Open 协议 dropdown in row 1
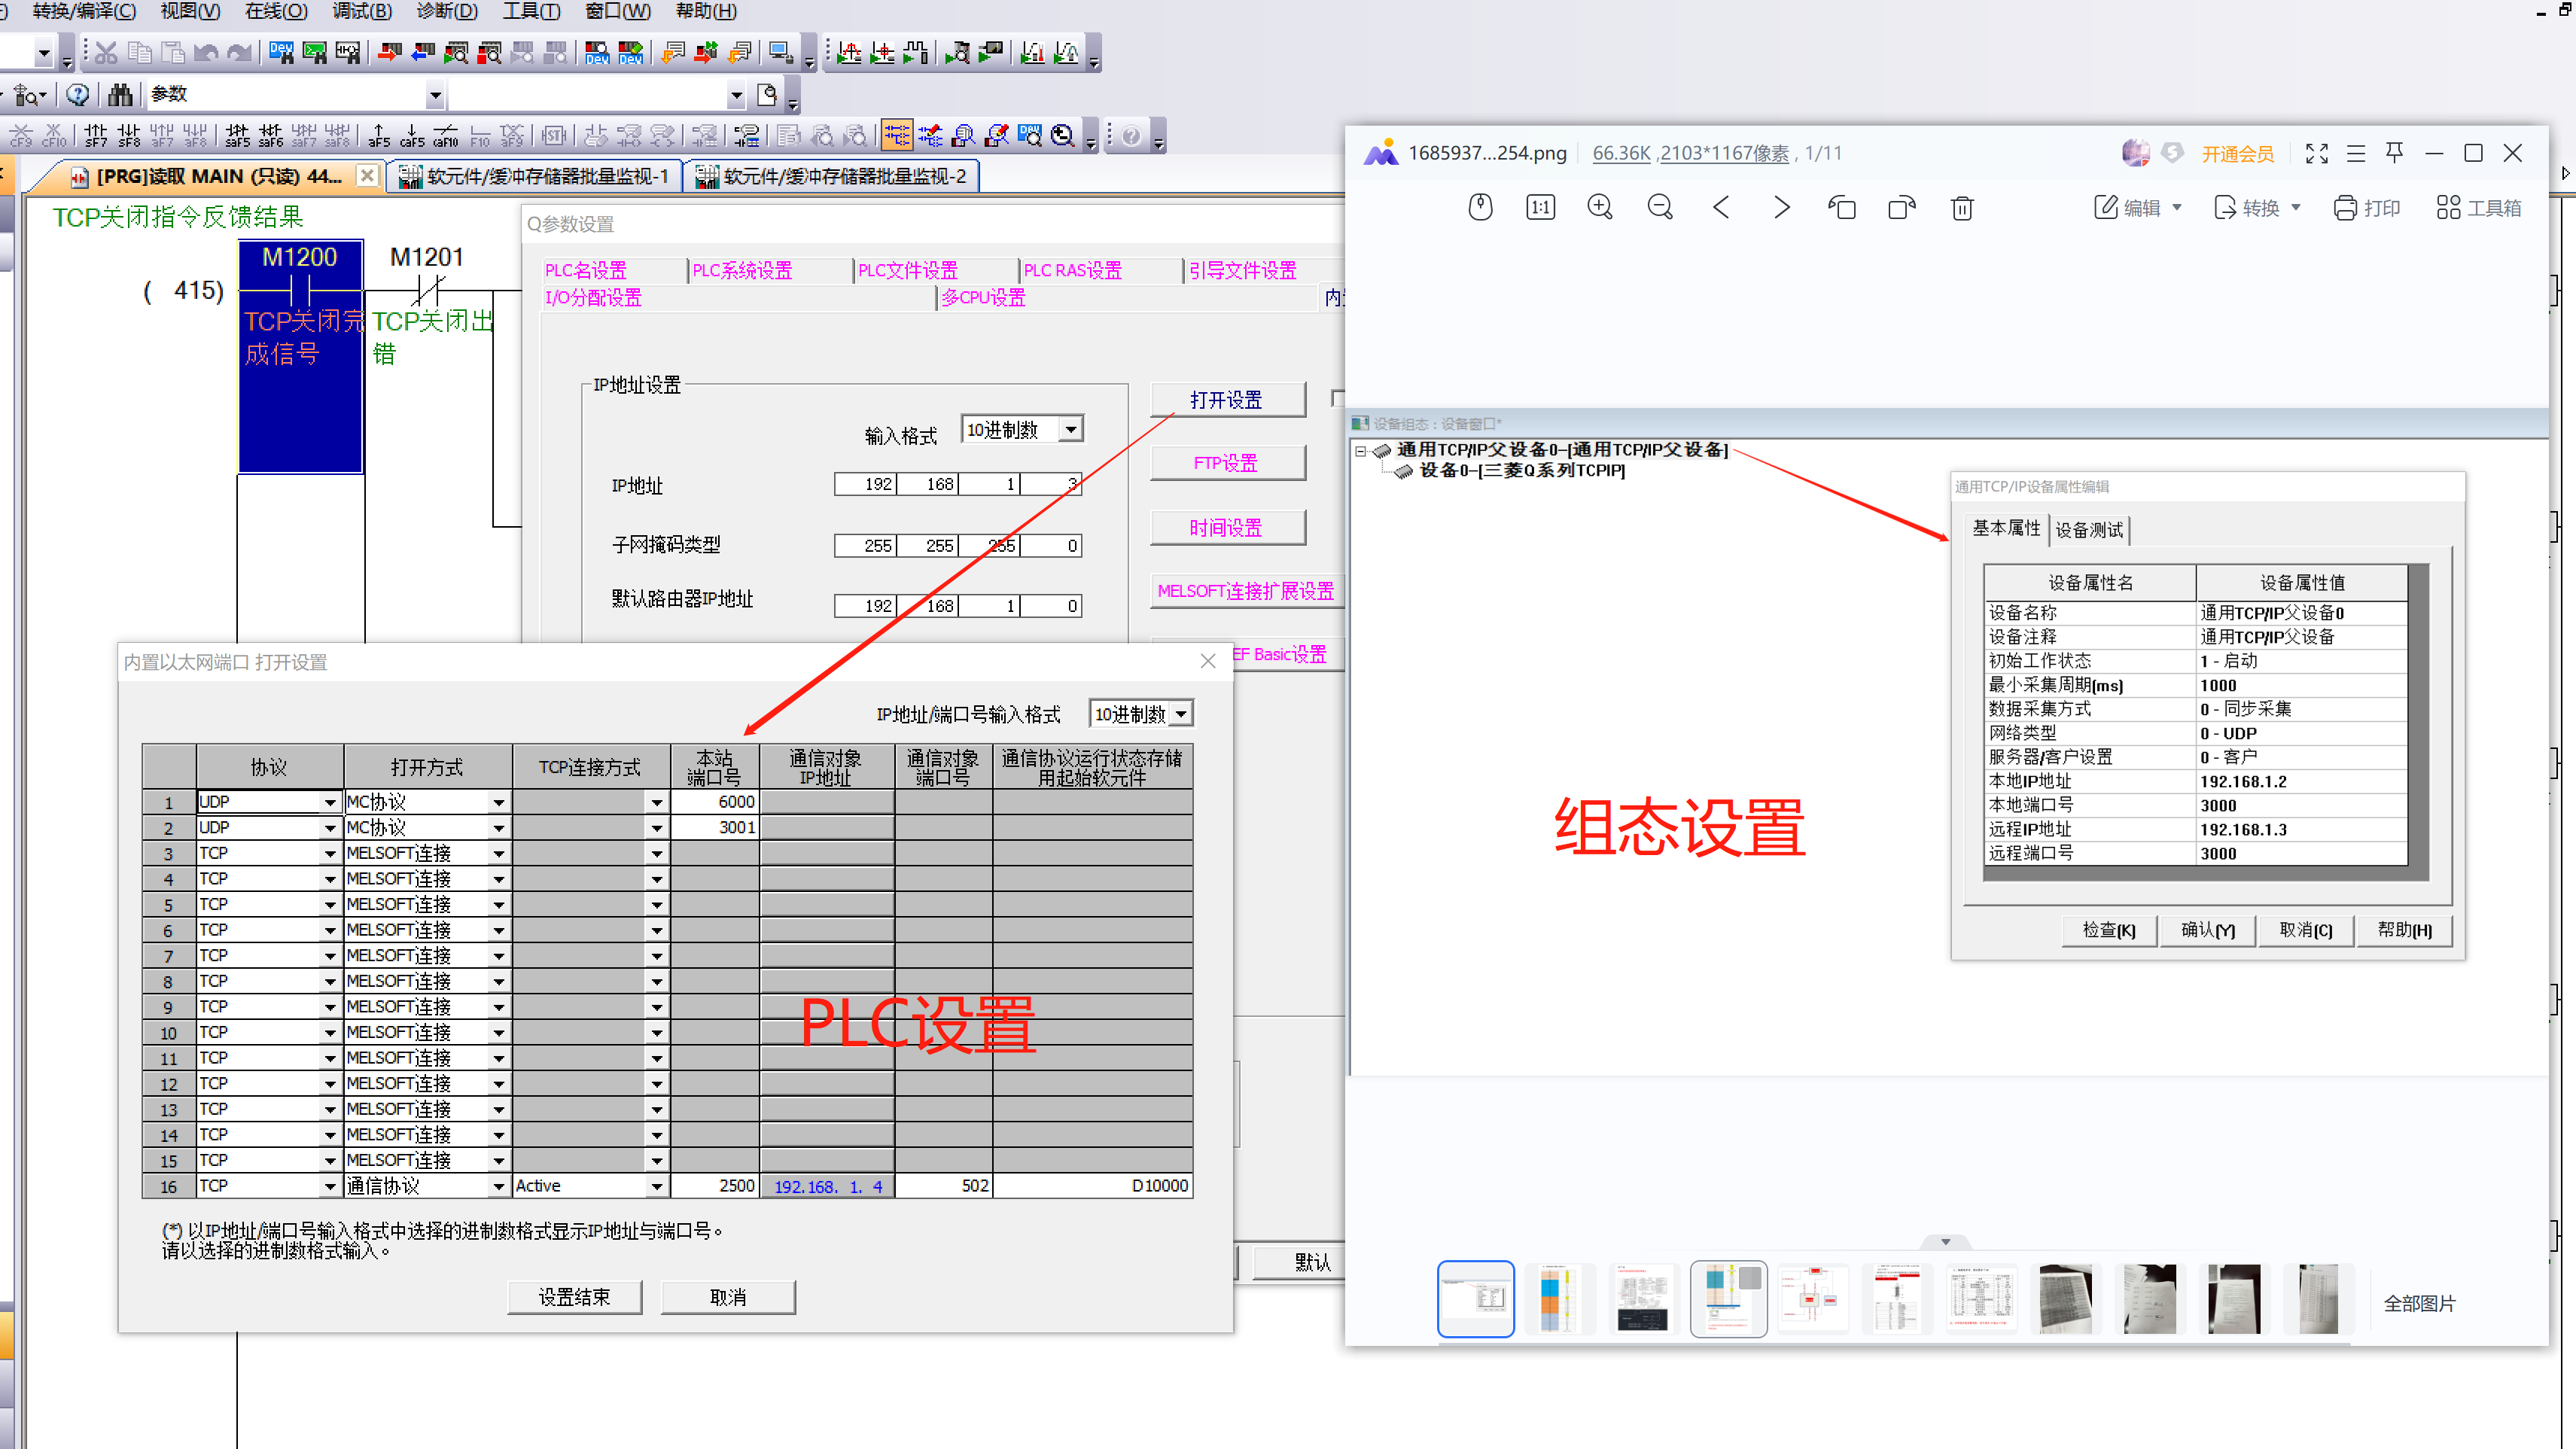This screenshot has height=1449, width=2576. click(329, 802)
